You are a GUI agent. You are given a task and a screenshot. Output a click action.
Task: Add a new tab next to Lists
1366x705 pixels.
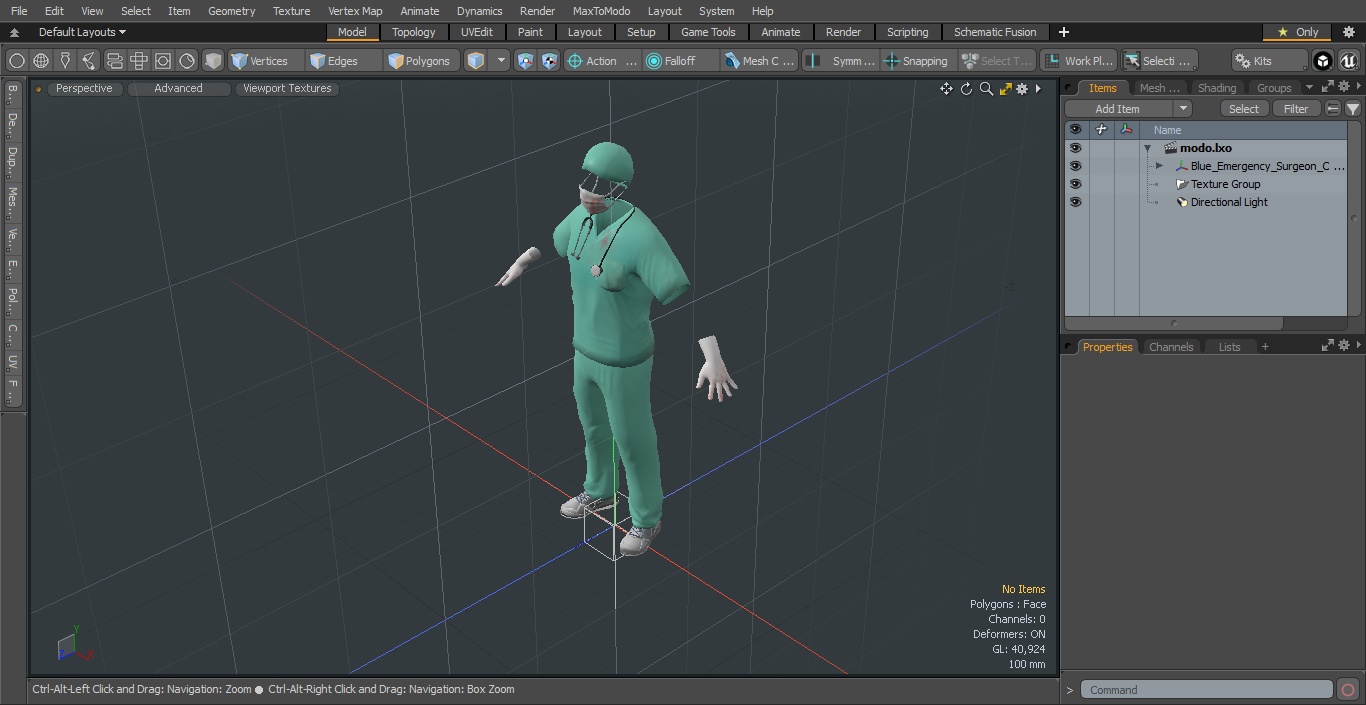coord(1265,347)
